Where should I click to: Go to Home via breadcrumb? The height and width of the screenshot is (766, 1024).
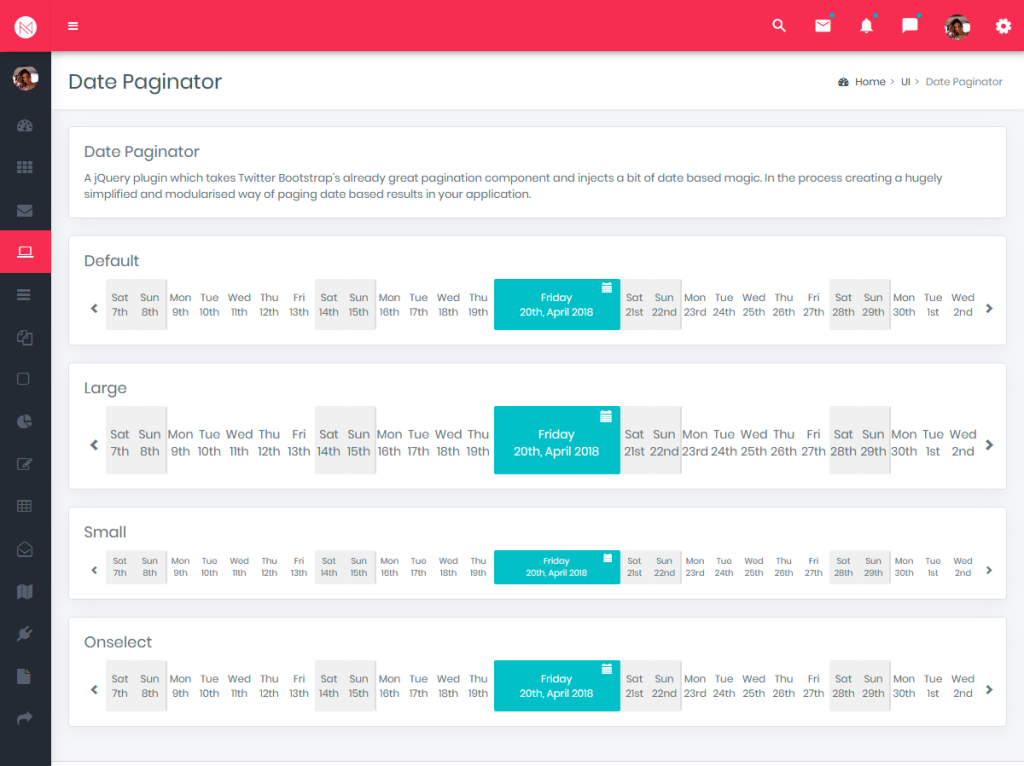tap(870, 82)
